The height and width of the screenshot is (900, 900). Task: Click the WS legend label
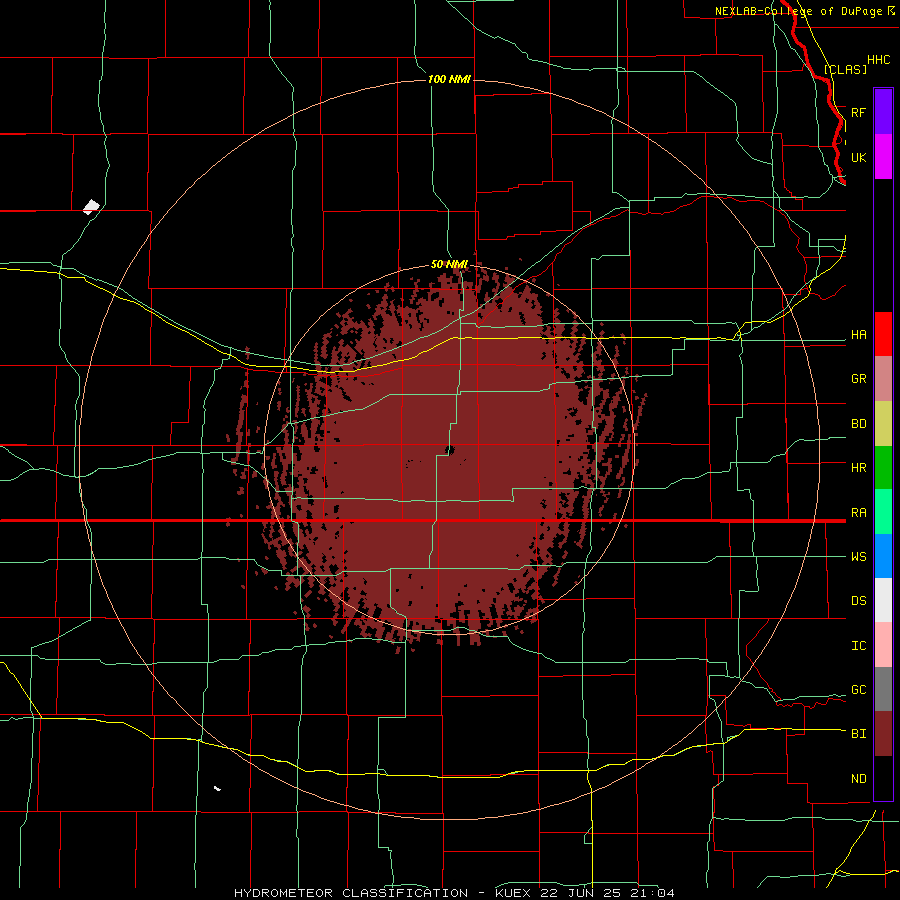(858, 557)
